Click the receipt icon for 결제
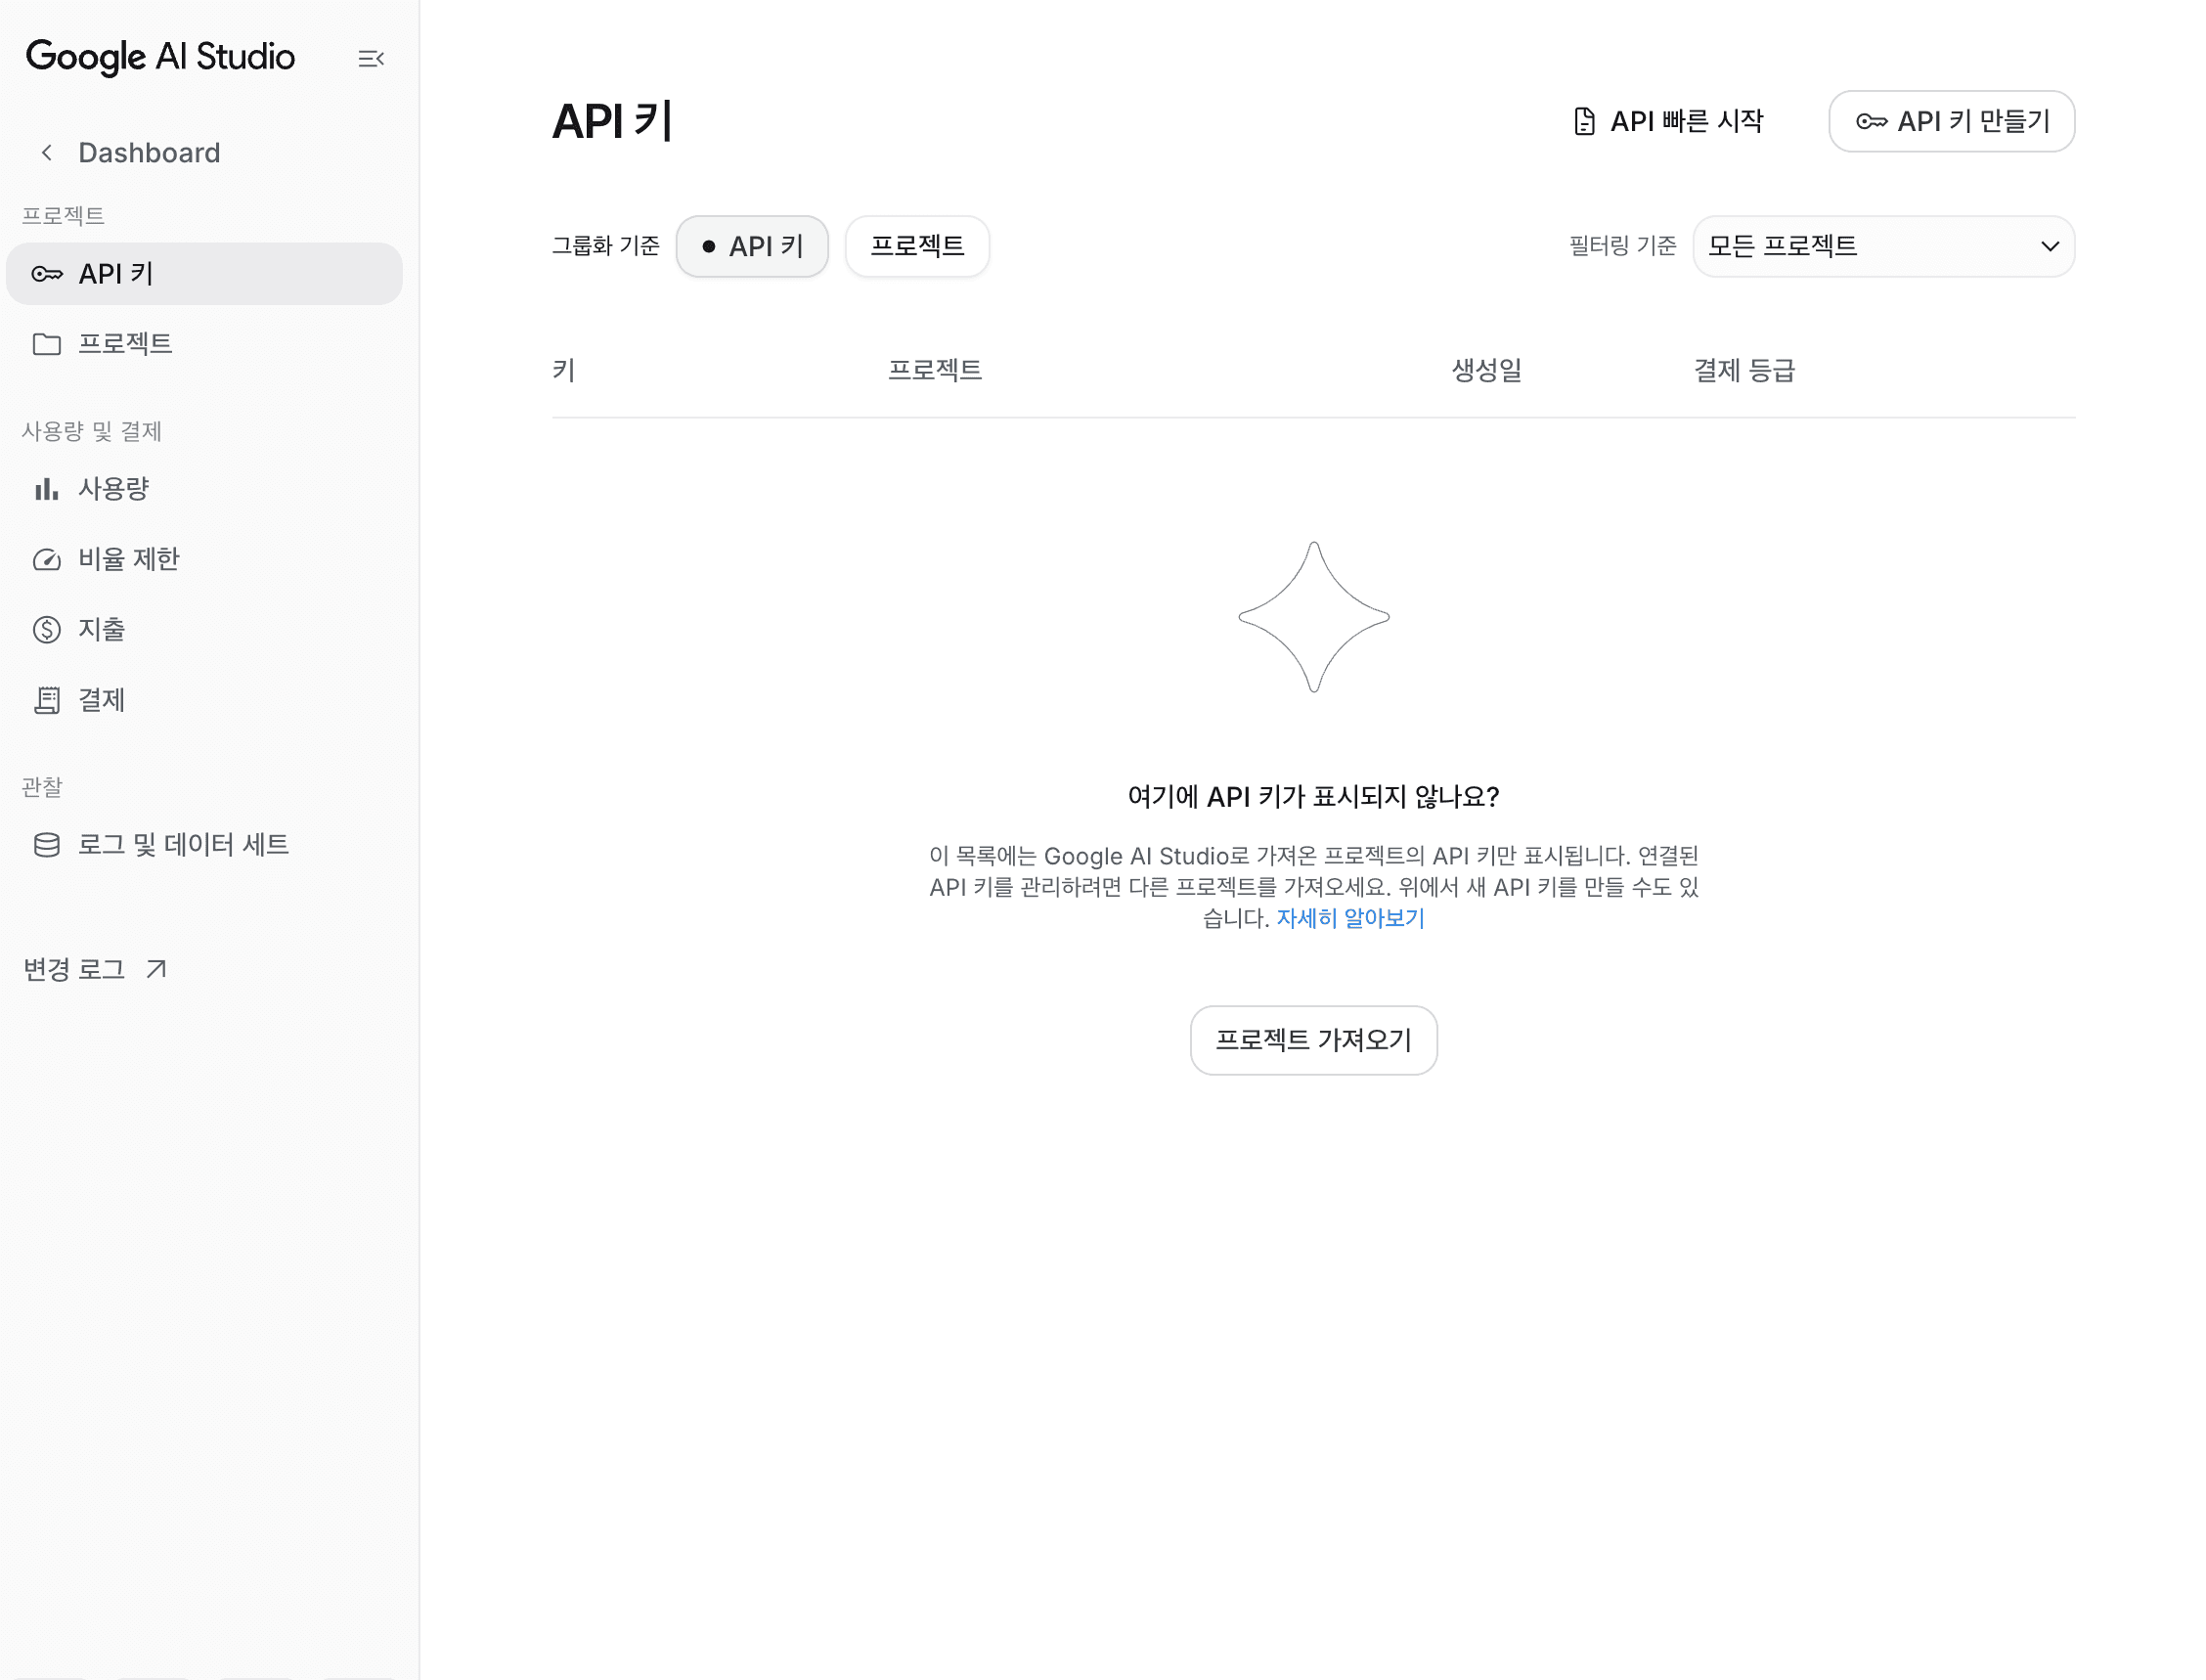The width and height of the screenshot is (2206, 1680). tap(47, 701)
